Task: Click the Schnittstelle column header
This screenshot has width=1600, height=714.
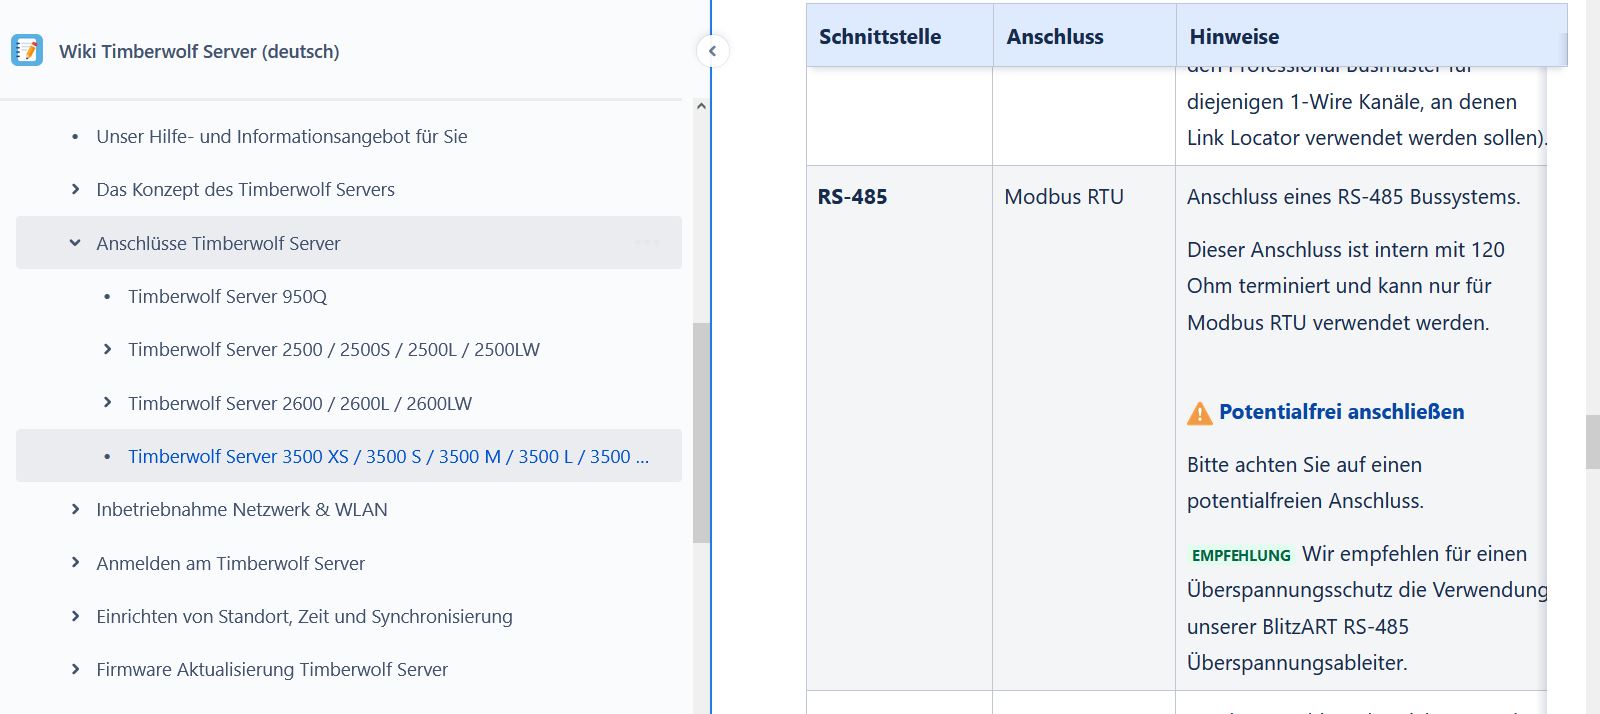Action: pos(880,37)
